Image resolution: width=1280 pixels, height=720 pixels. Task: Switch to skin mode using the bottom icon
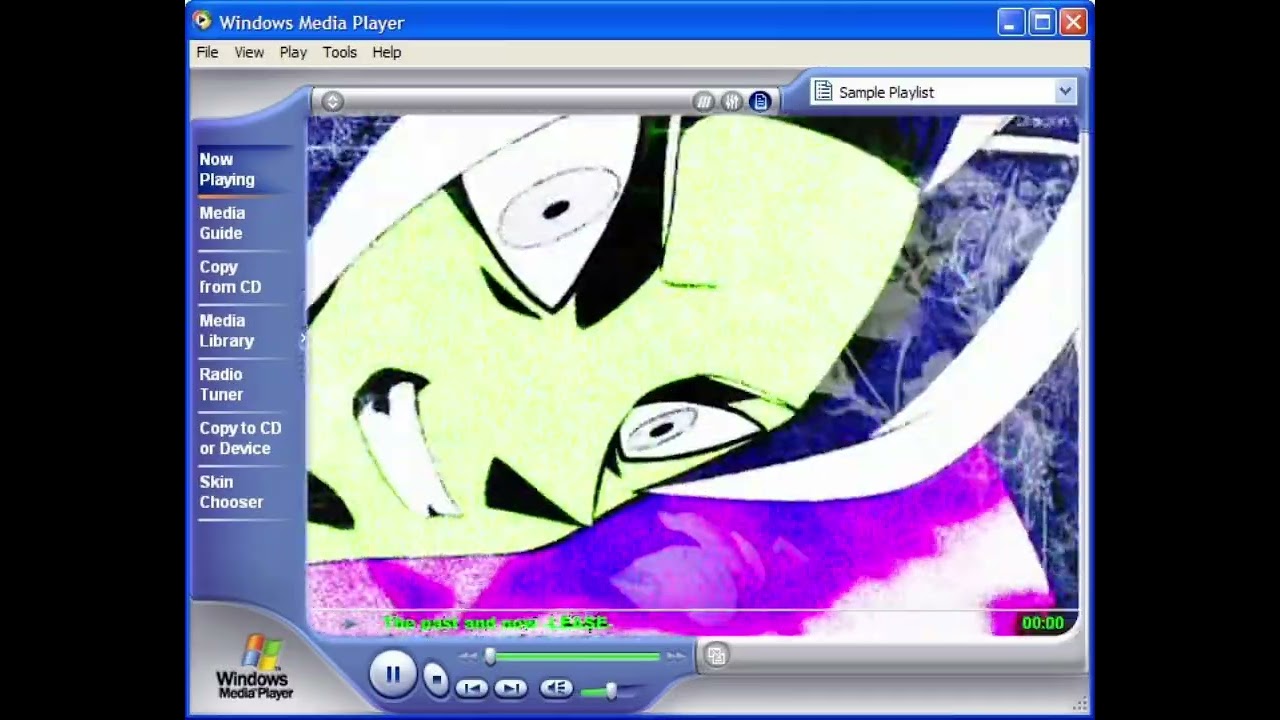click(716, 655)
